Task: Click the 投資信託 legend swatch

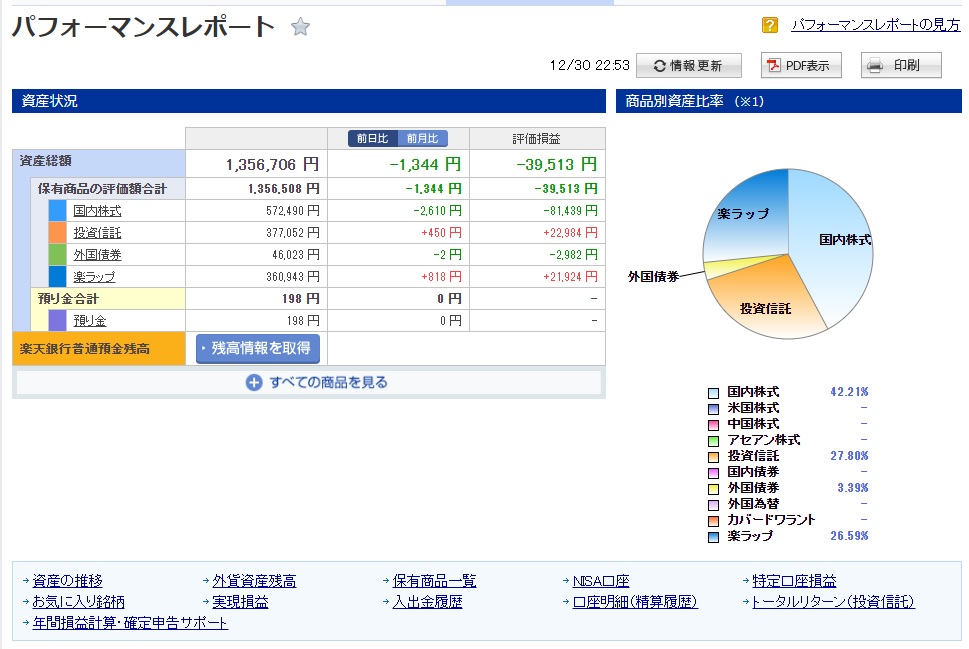Action: [713, 457]
